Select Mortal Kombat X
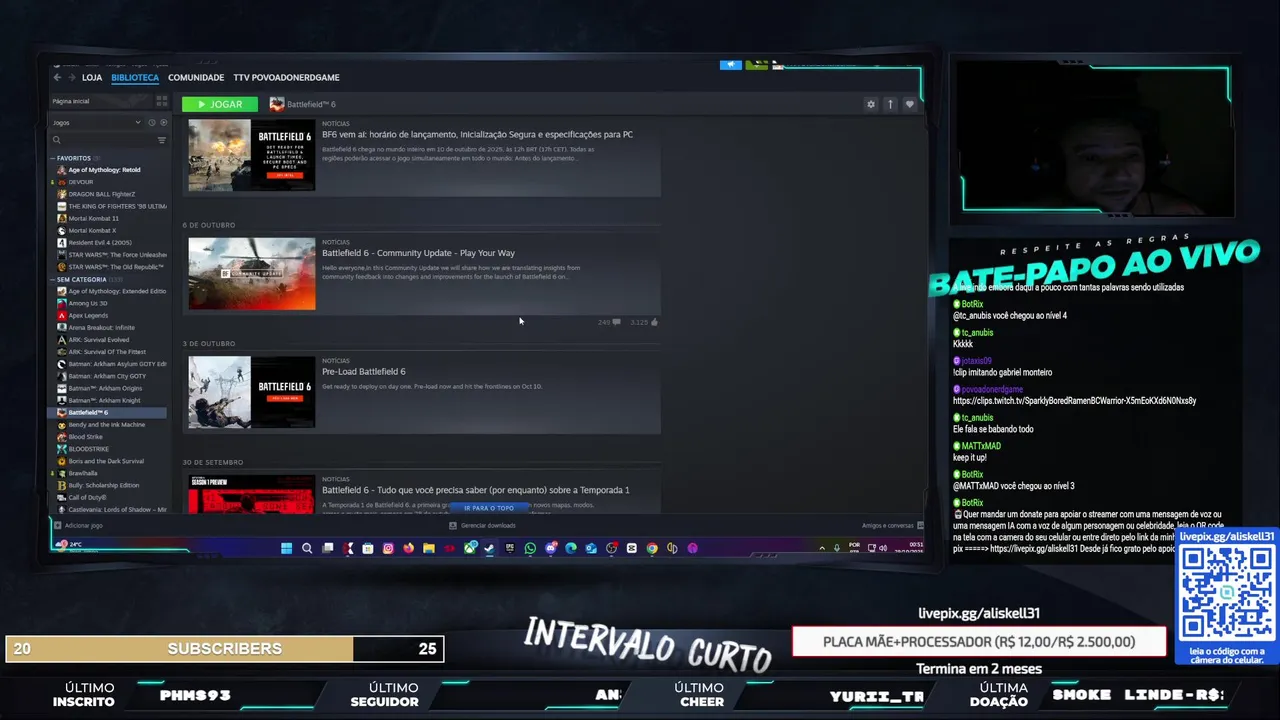 92,230
